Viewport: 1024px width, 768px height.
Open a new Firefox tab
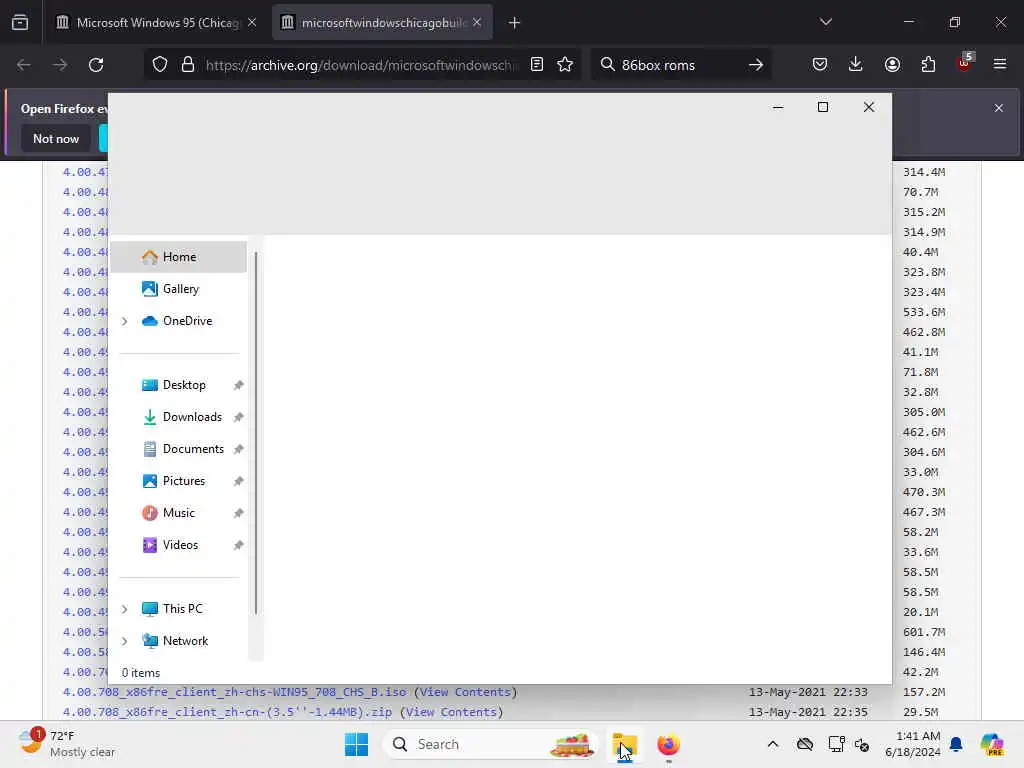[514, 23]
